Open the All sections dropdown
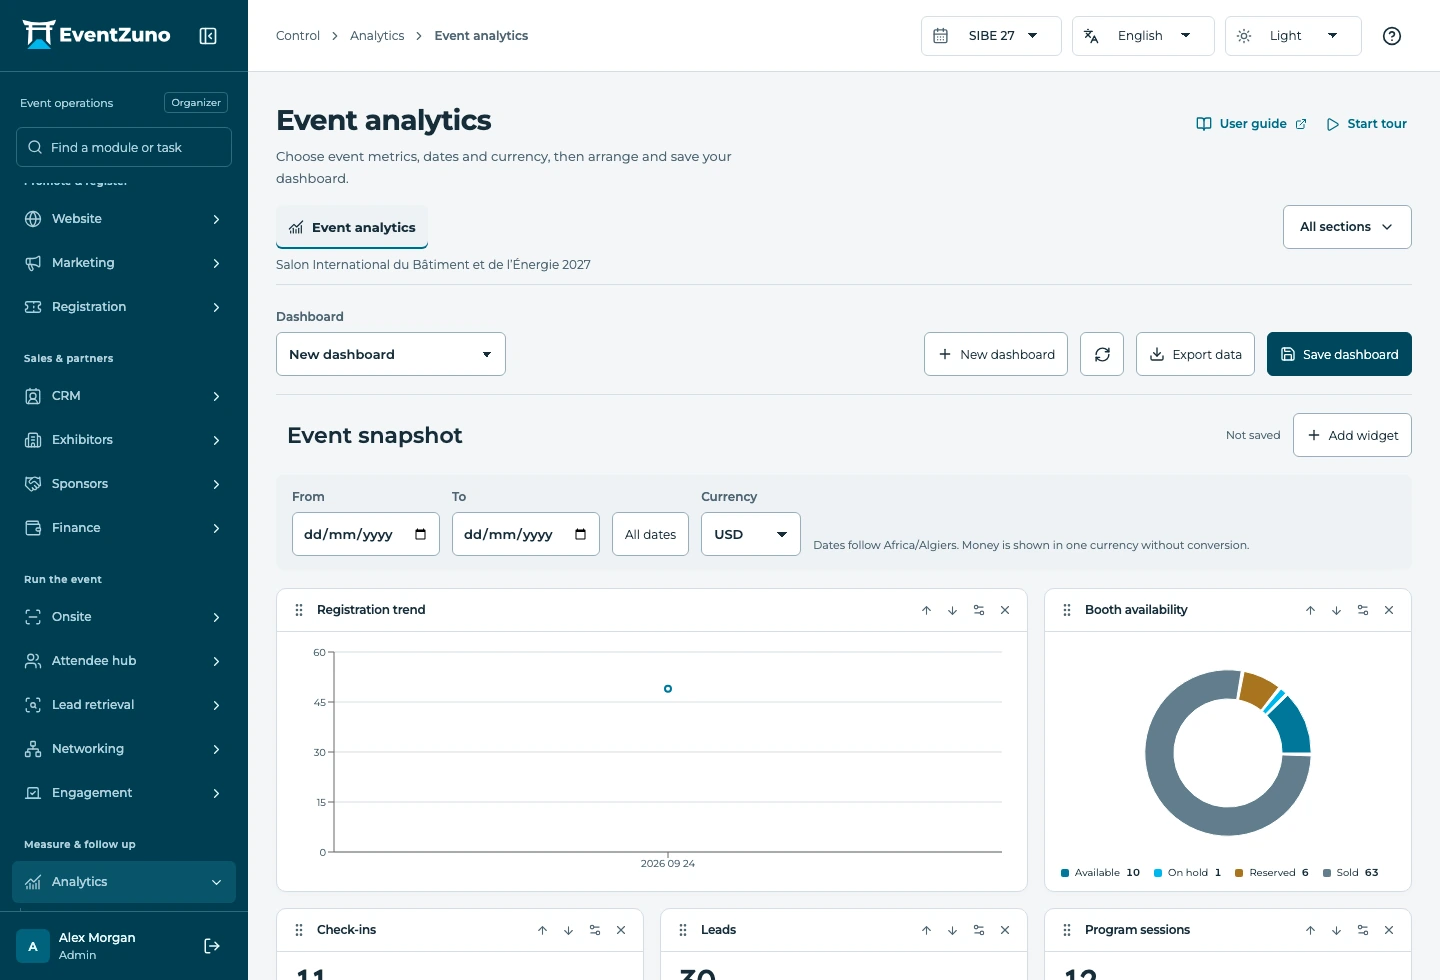 click(1347, 227)
